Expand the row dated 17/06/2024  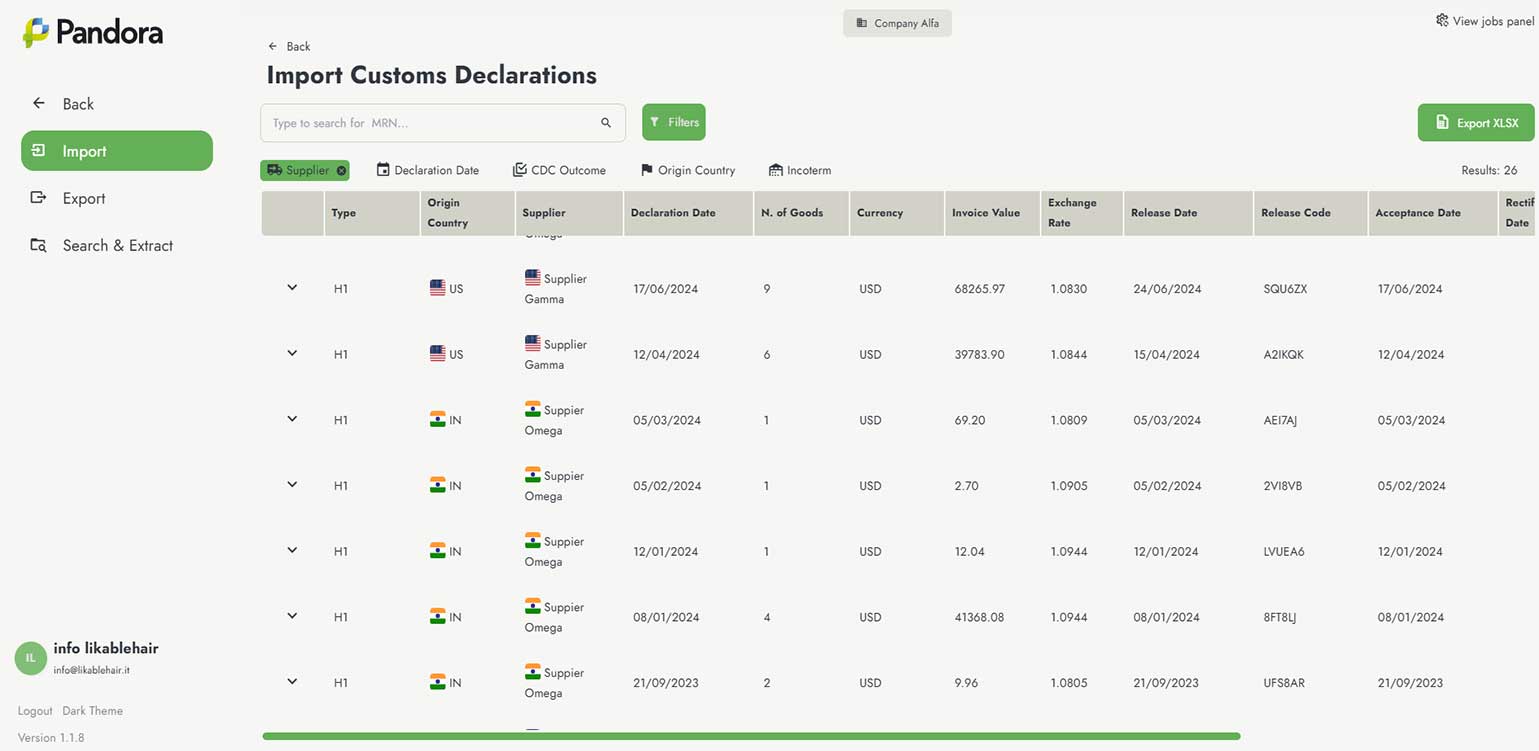pyautogui.click(x=292, y=288)
